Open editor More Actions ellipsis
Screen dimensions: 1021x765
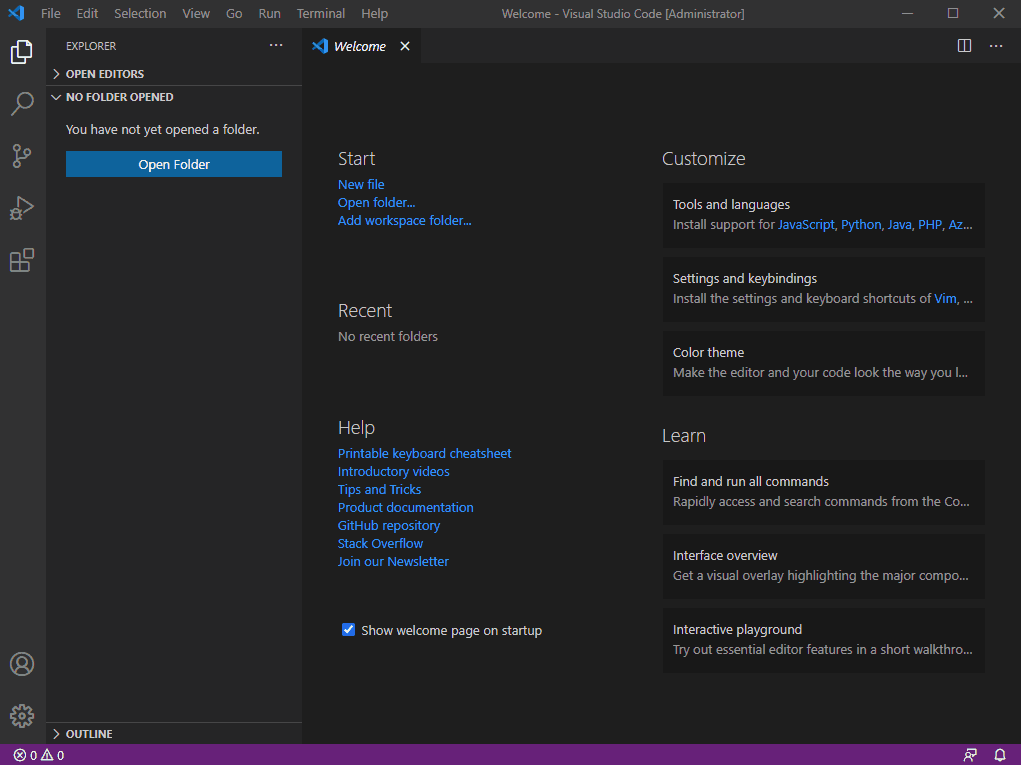click(x=996, y=46)
